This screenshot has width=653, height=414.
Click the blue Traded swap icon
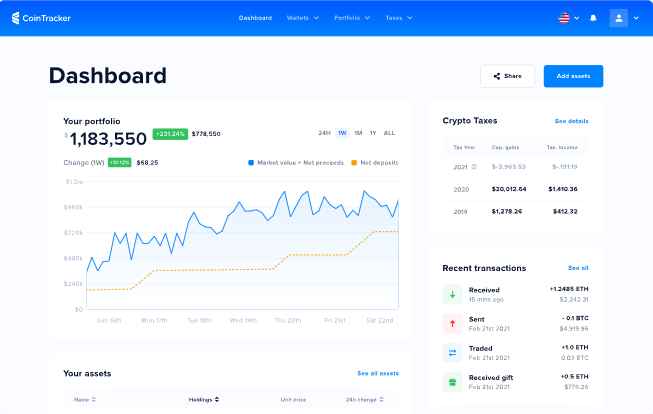point(452,352)
